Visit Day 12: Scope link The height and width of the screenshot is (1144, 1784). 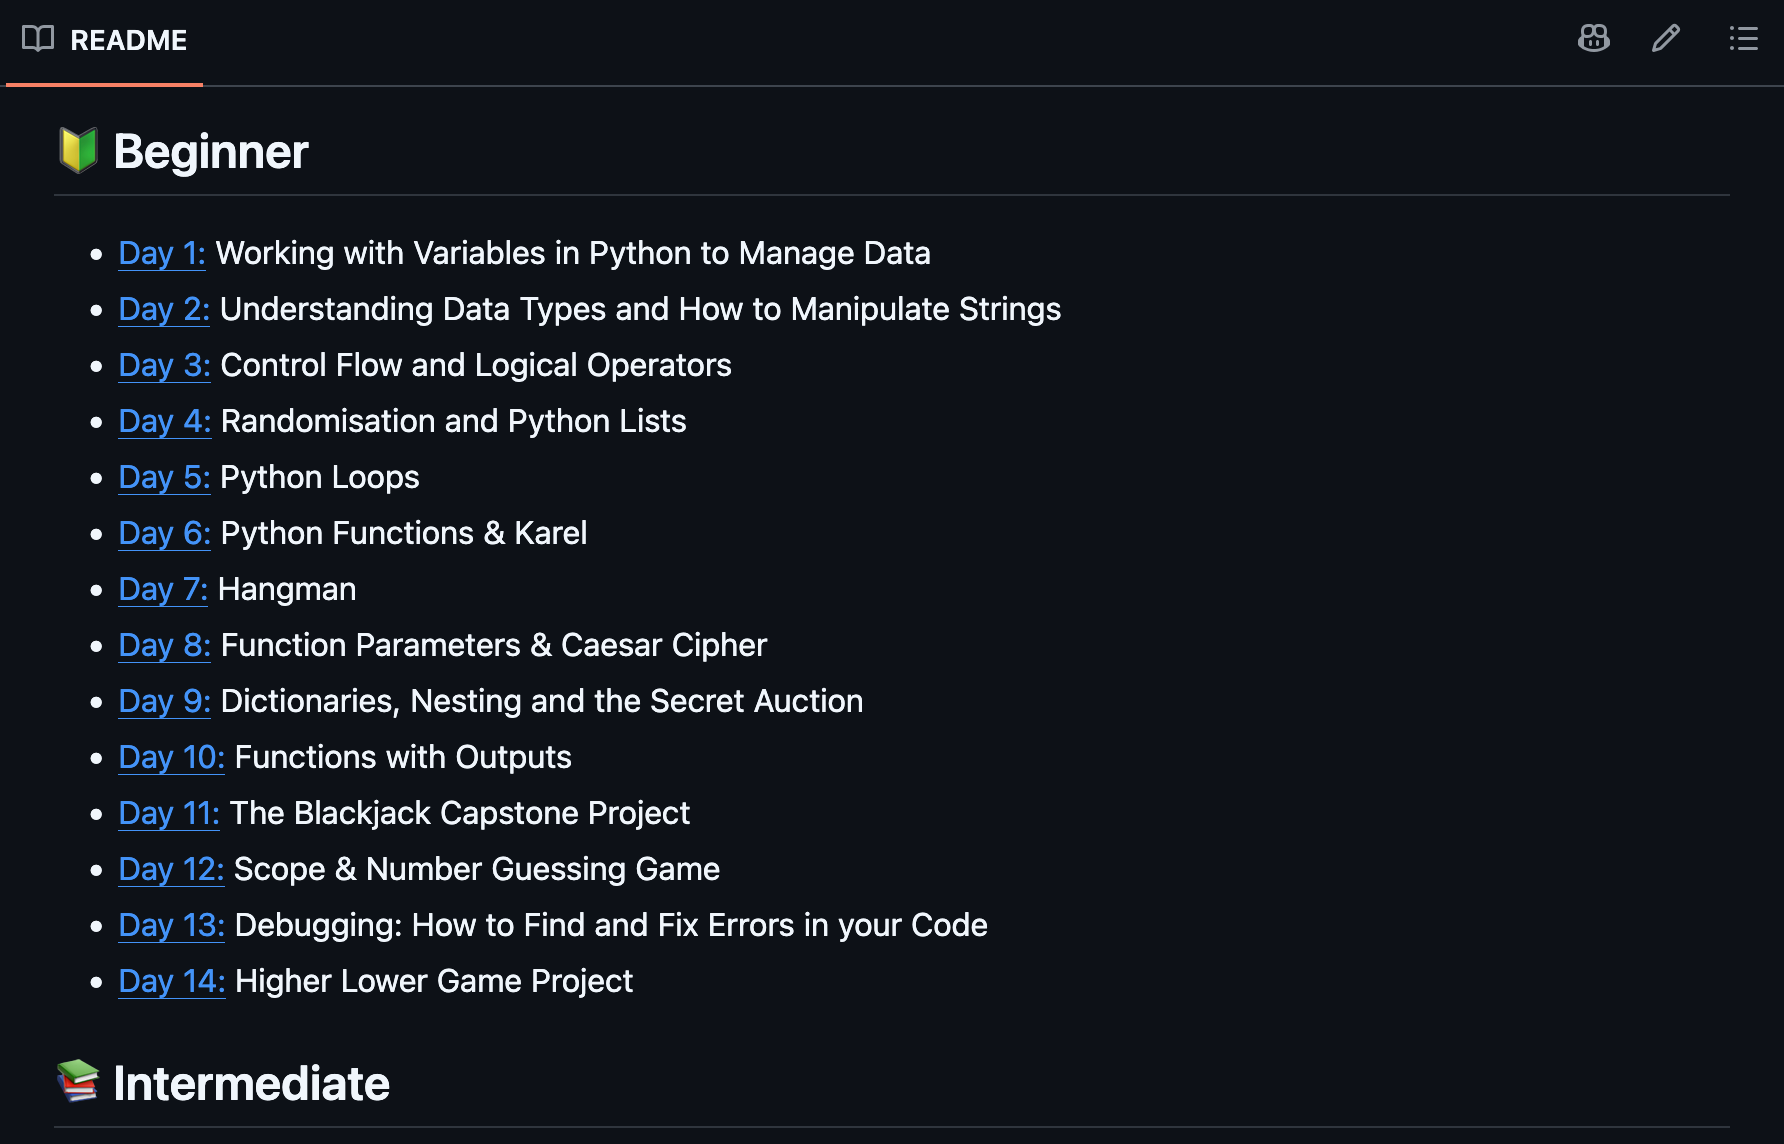171,869
